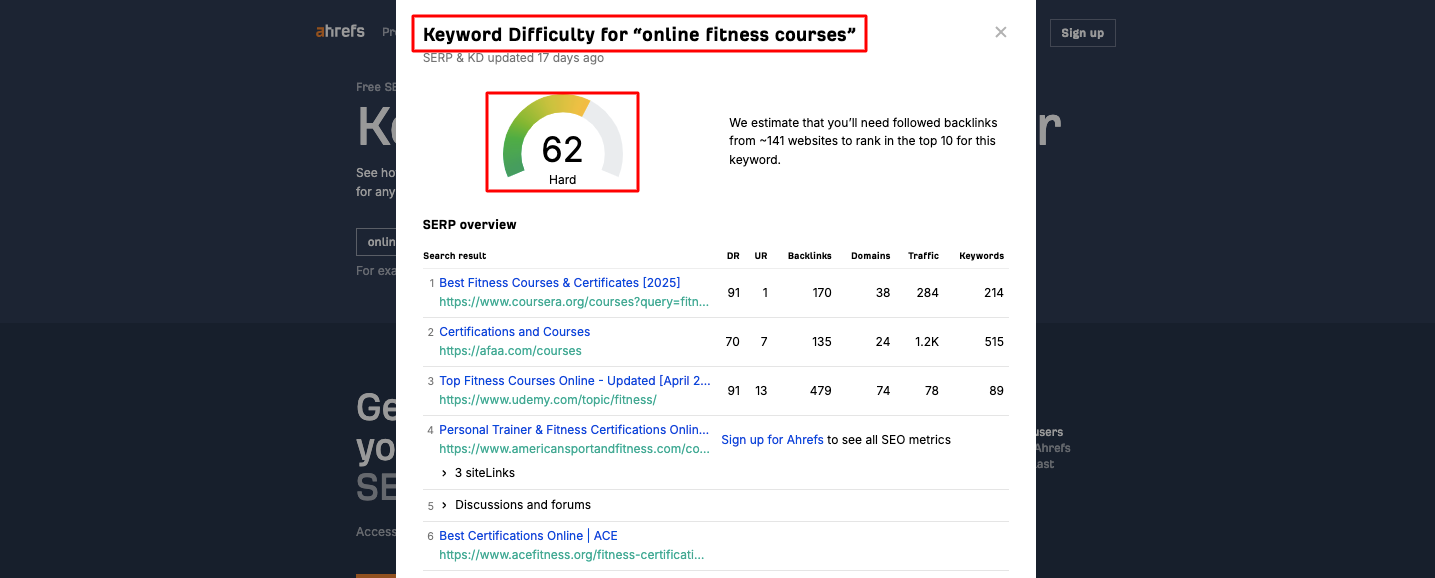Open the coursera.org courses URL
This screenshot has width=1435, height=578.
click(575, 301)
